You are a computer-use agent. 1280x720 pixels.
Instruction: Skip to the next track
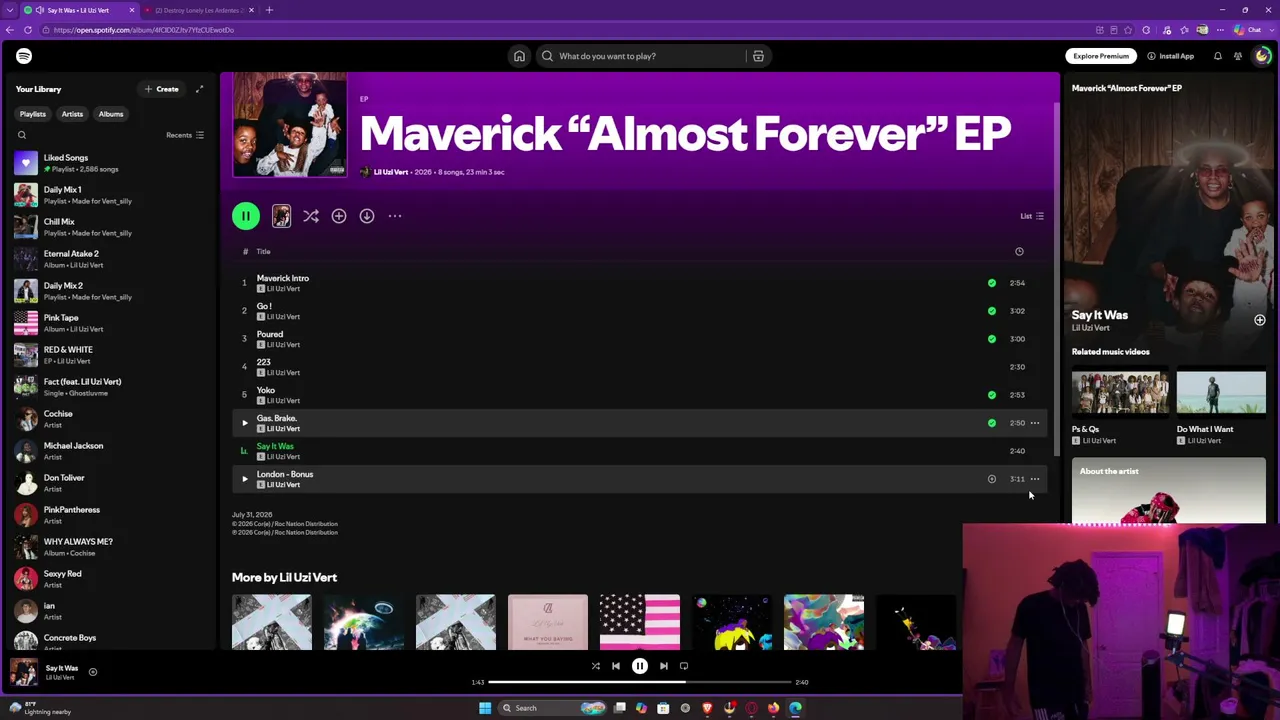[664, 666]
